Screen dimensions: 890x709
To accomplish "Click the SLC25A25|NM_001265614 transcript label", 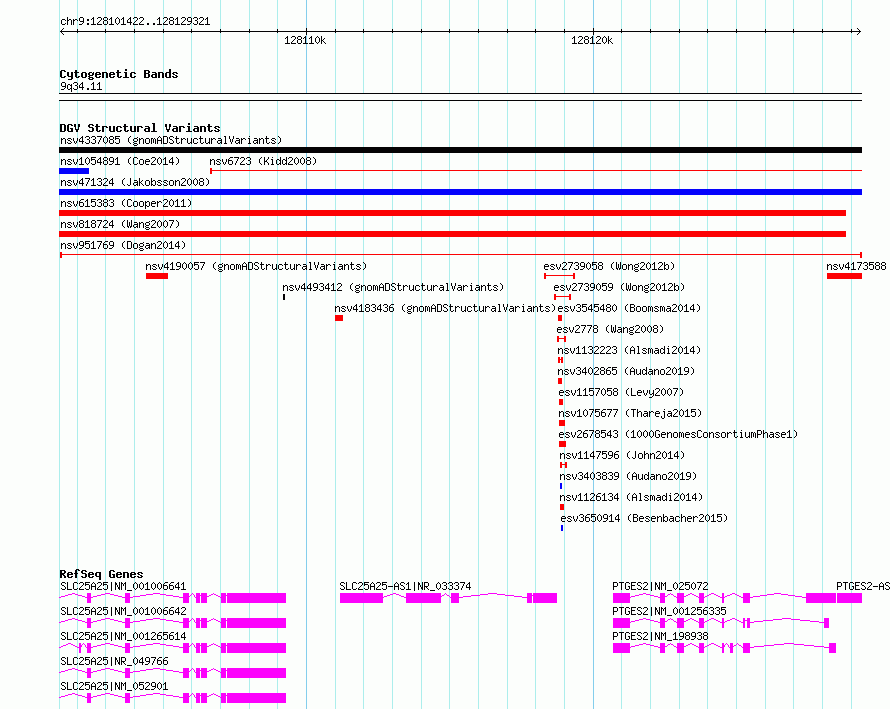I will point(123,636).
